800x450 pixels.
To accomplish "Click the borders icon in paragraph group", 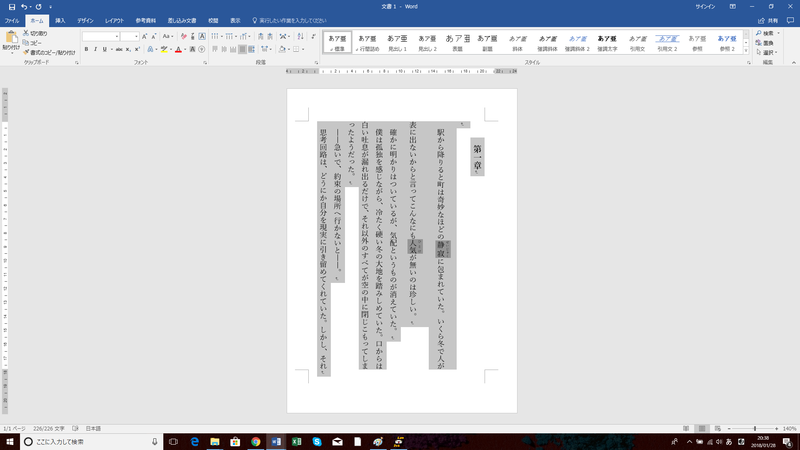I will [296, 49].
